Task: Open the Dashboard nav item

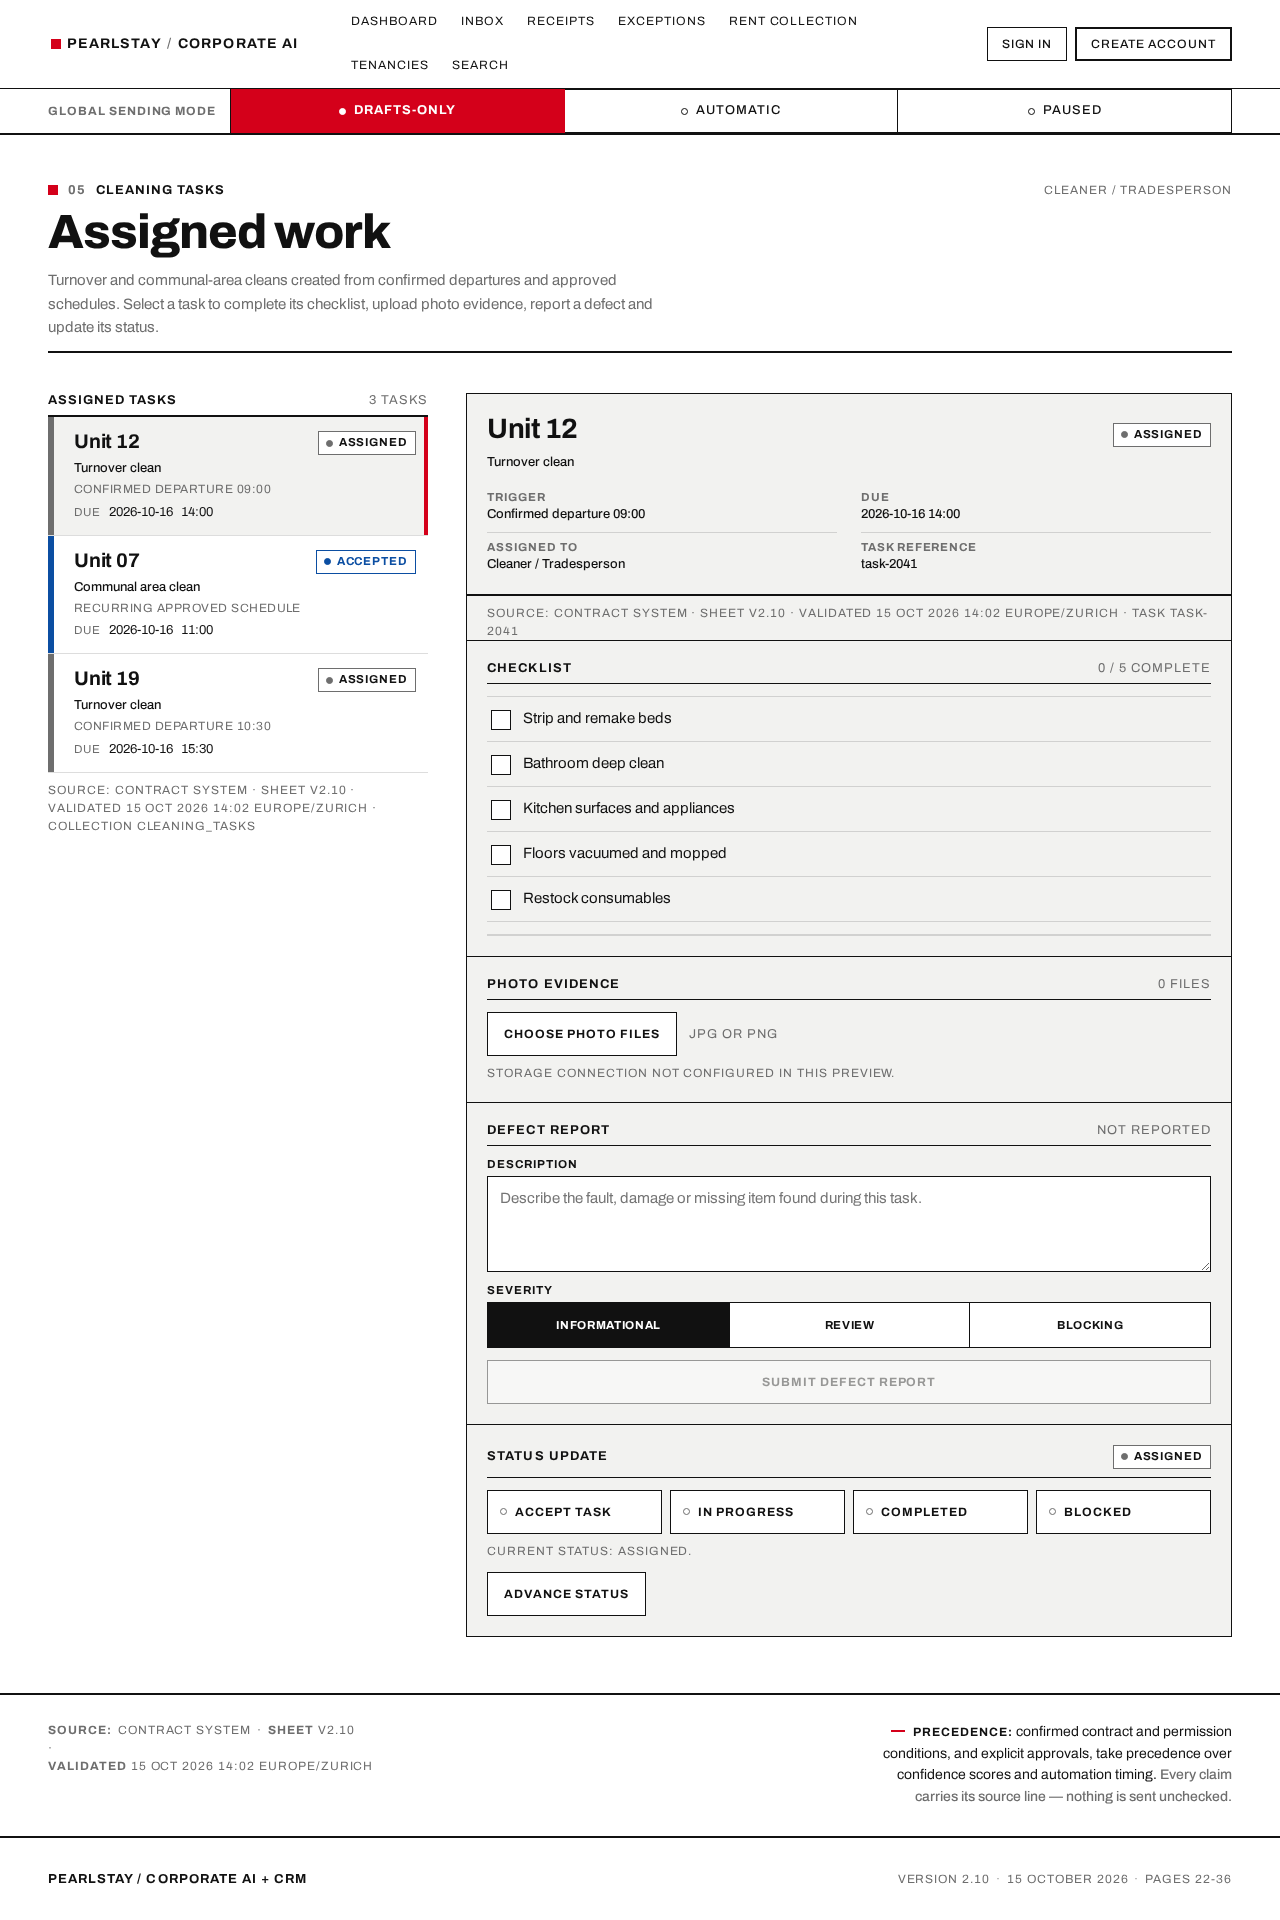Action: [394, 21]
